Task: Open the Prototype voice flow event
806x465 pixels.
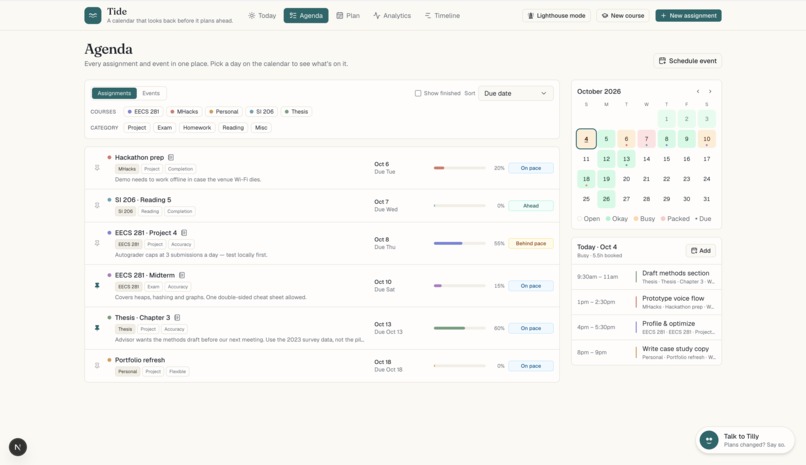Action: 646,302
